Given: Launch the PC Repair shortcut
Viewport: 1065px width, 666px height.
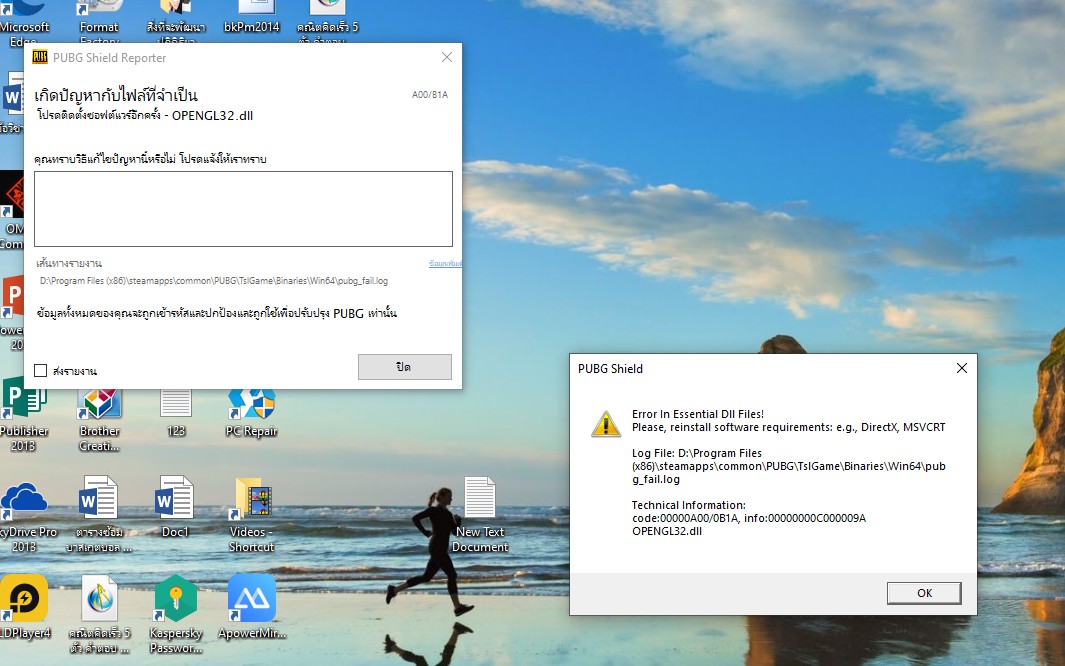Looking at the screenshot, I should coord(251,413).
